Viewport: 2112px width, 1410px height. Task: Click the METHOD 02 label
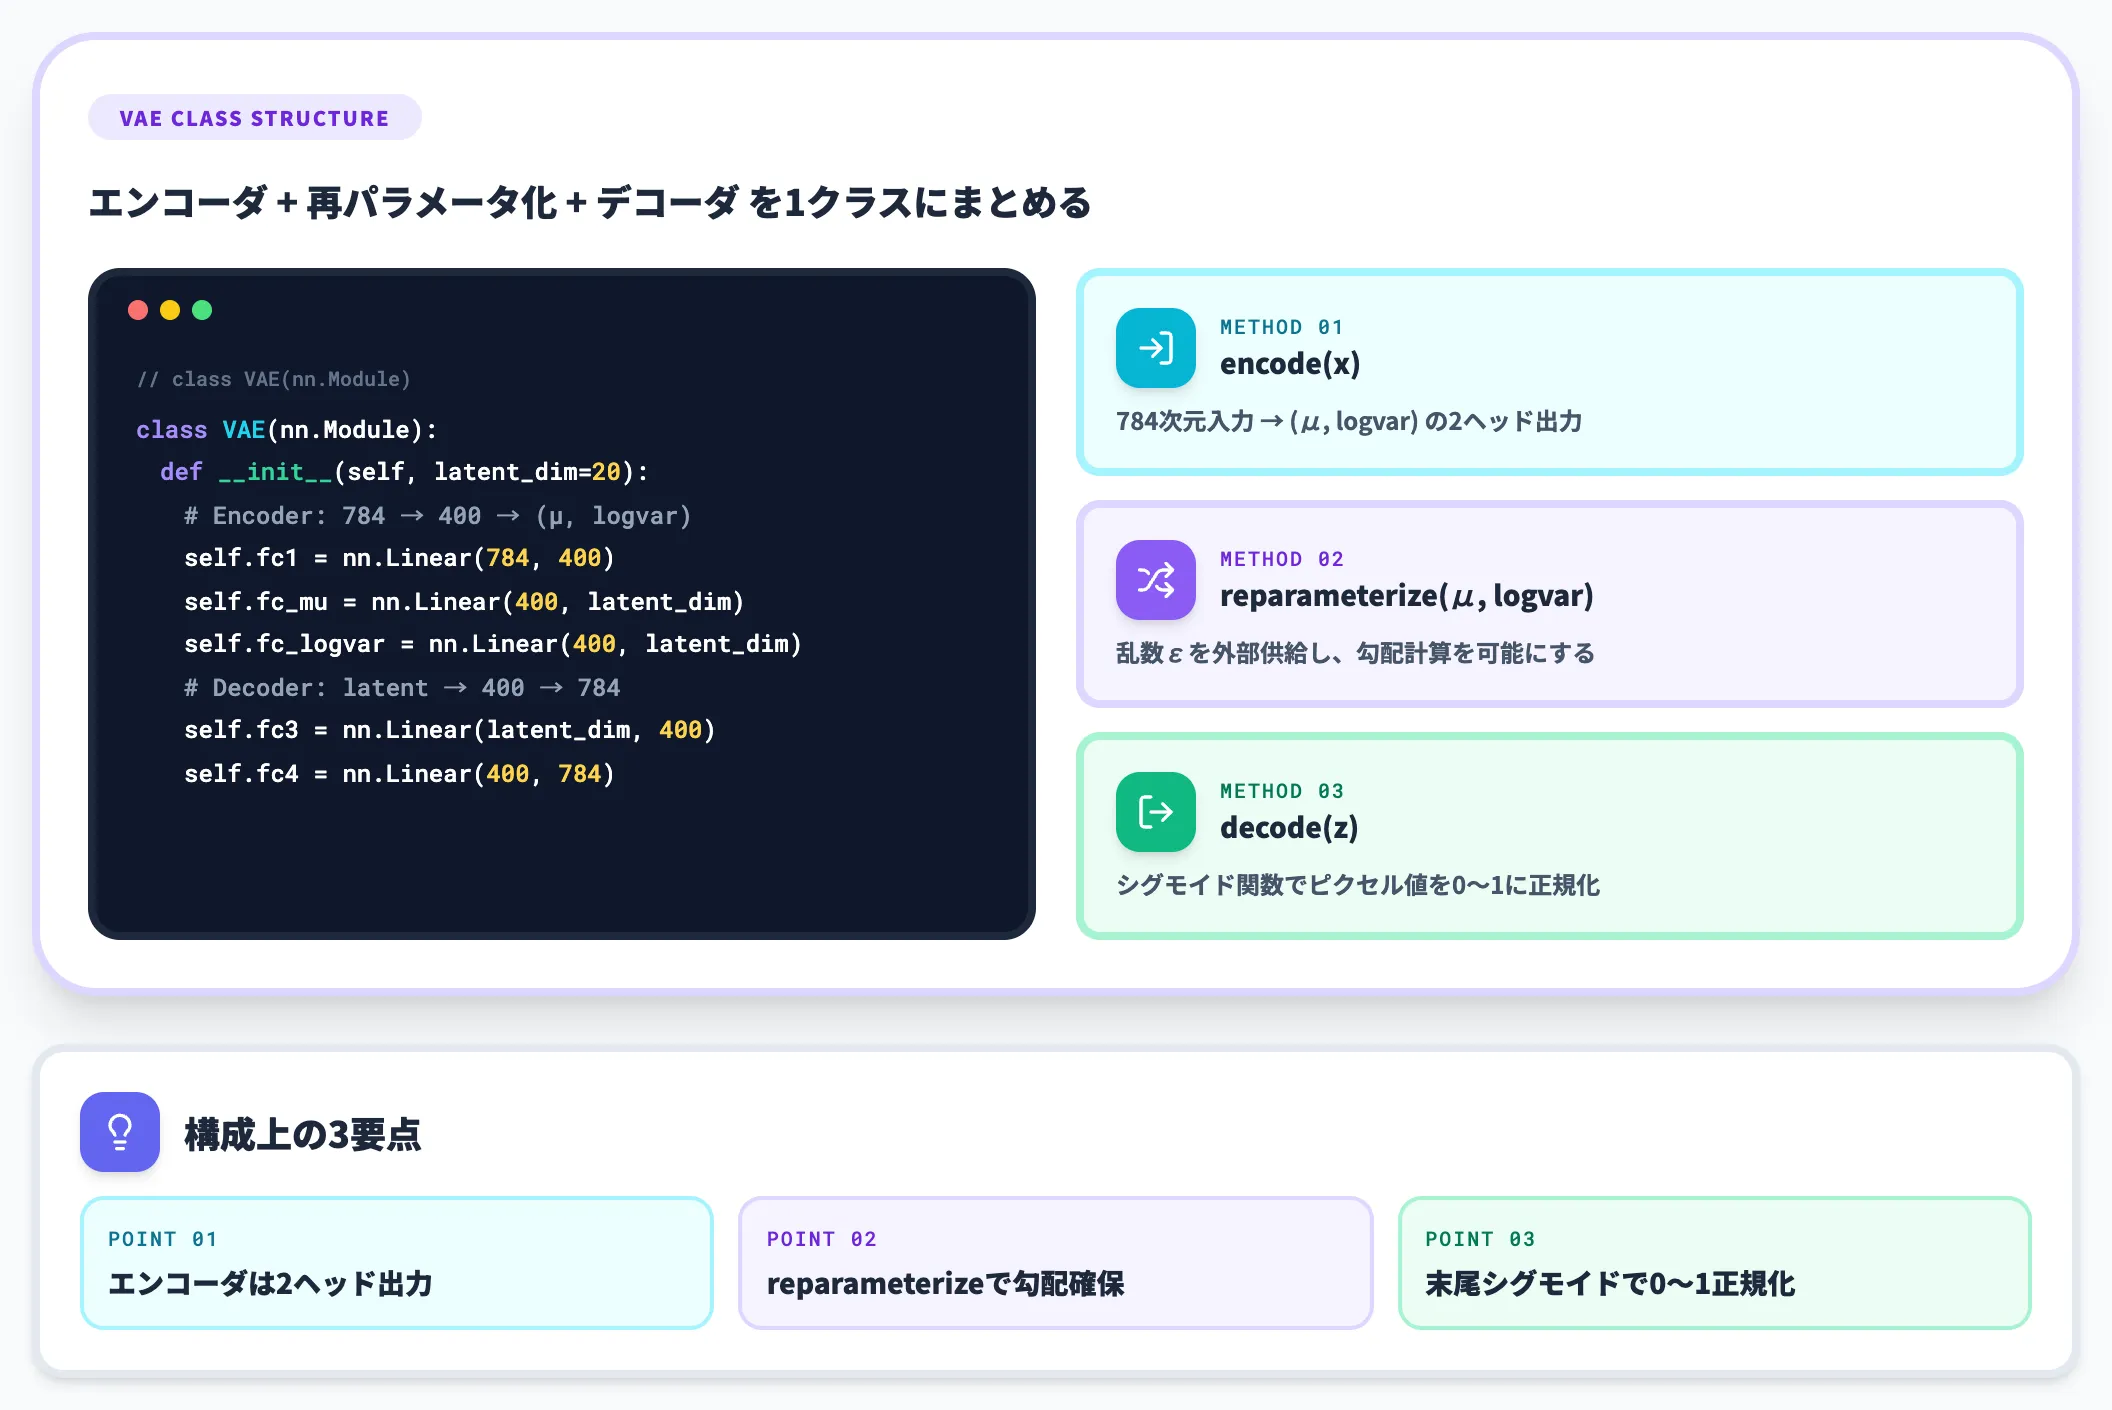pyautogui.click(x=1281, y=559)
